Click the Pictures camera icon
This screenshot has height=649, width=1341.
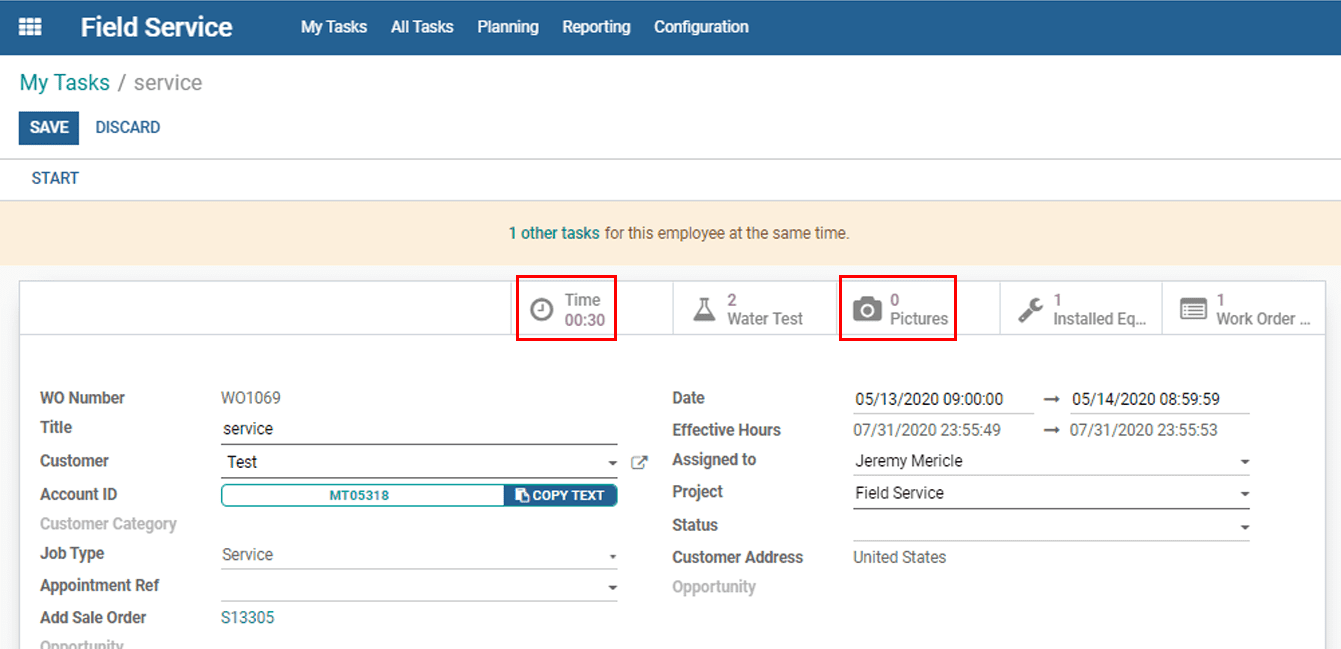click(867, 309)
